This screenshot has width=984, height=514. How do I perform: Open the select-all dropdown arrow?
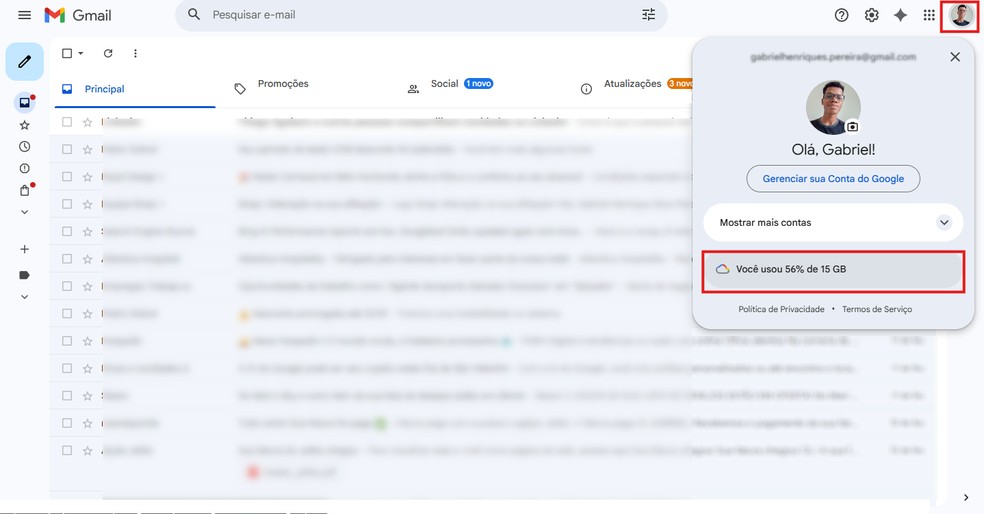tap(81, 53)
